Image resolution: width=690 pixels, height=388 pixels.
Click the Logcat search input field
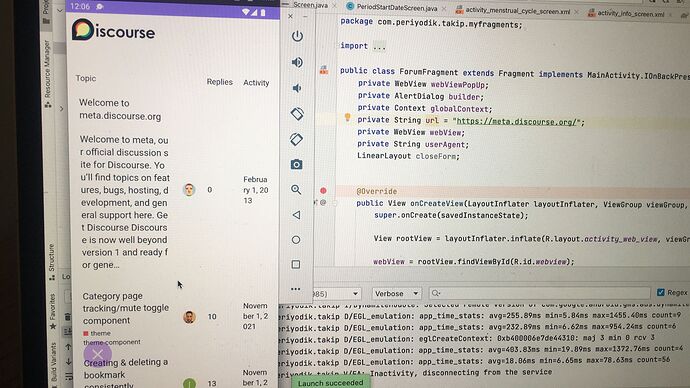pyautogui.click(x=539, y=293)
